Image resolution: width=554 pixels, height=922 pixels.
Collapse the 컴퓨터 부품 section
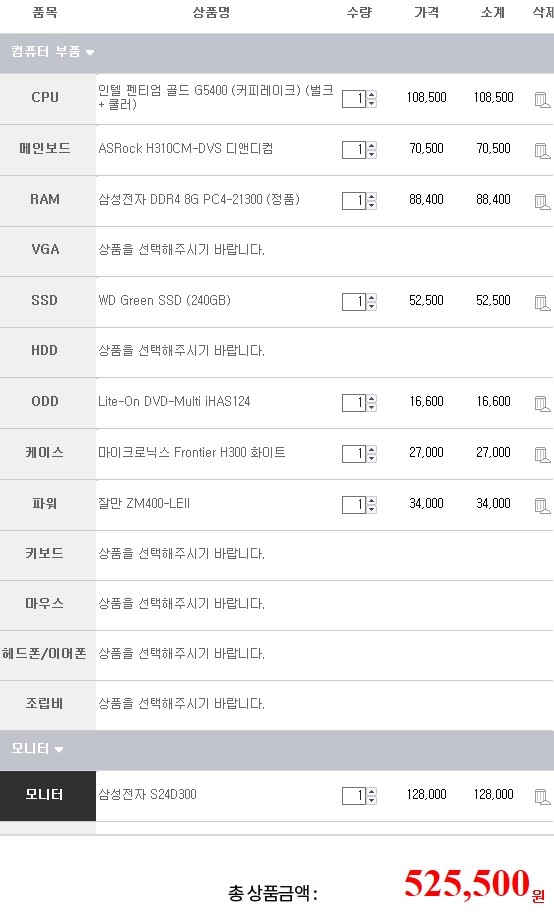point(52,52)
